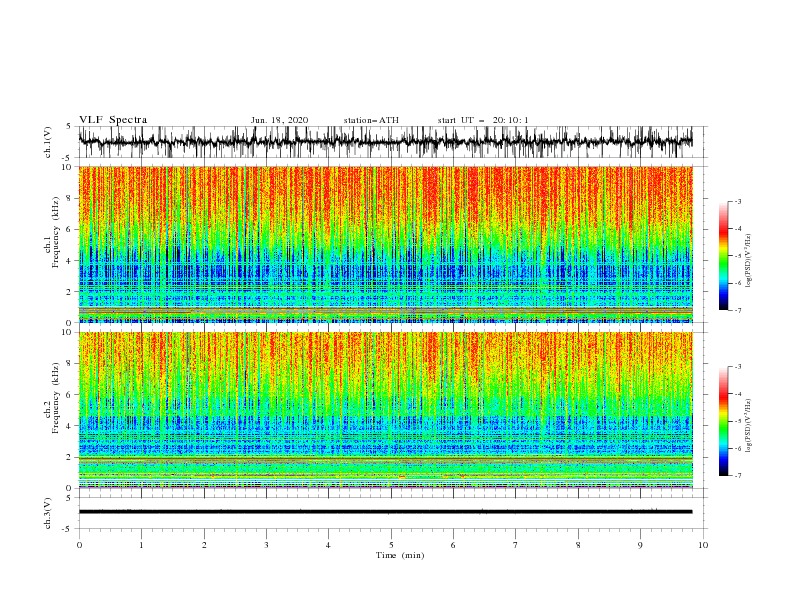The image size is (792, 612).
Task: Click inside the ch.1 spectrogram panel
Action: coord(385,244)
